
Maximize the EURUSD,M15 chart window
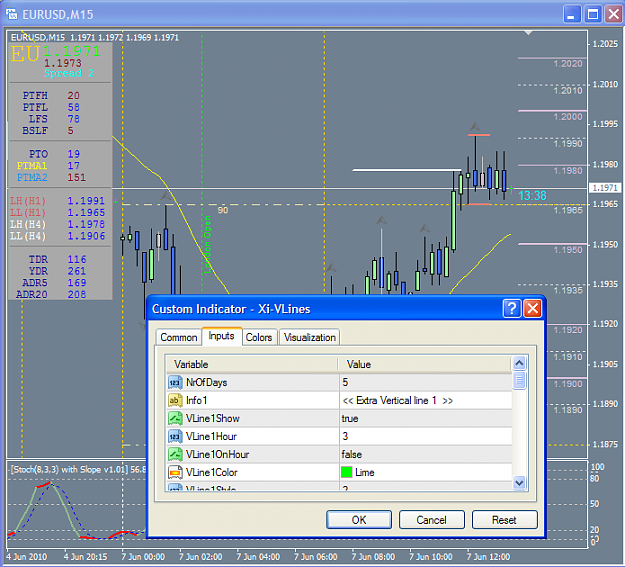[x=593, y=14]
